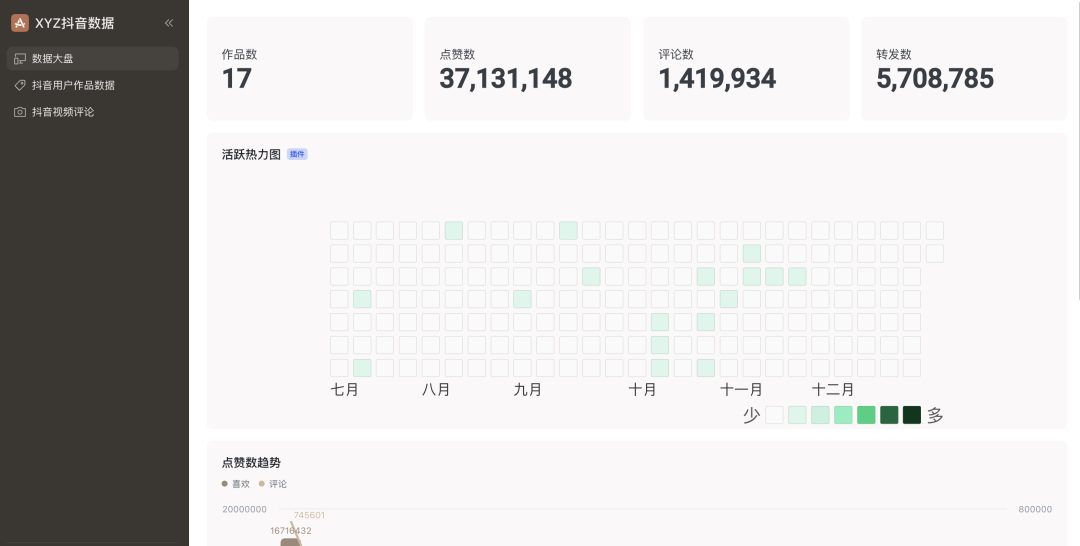The height and width of the screenshot is (546, 1080).
Task: Click the vertical scrollbar on the right edge
Action: click(x=1077, y=150)
